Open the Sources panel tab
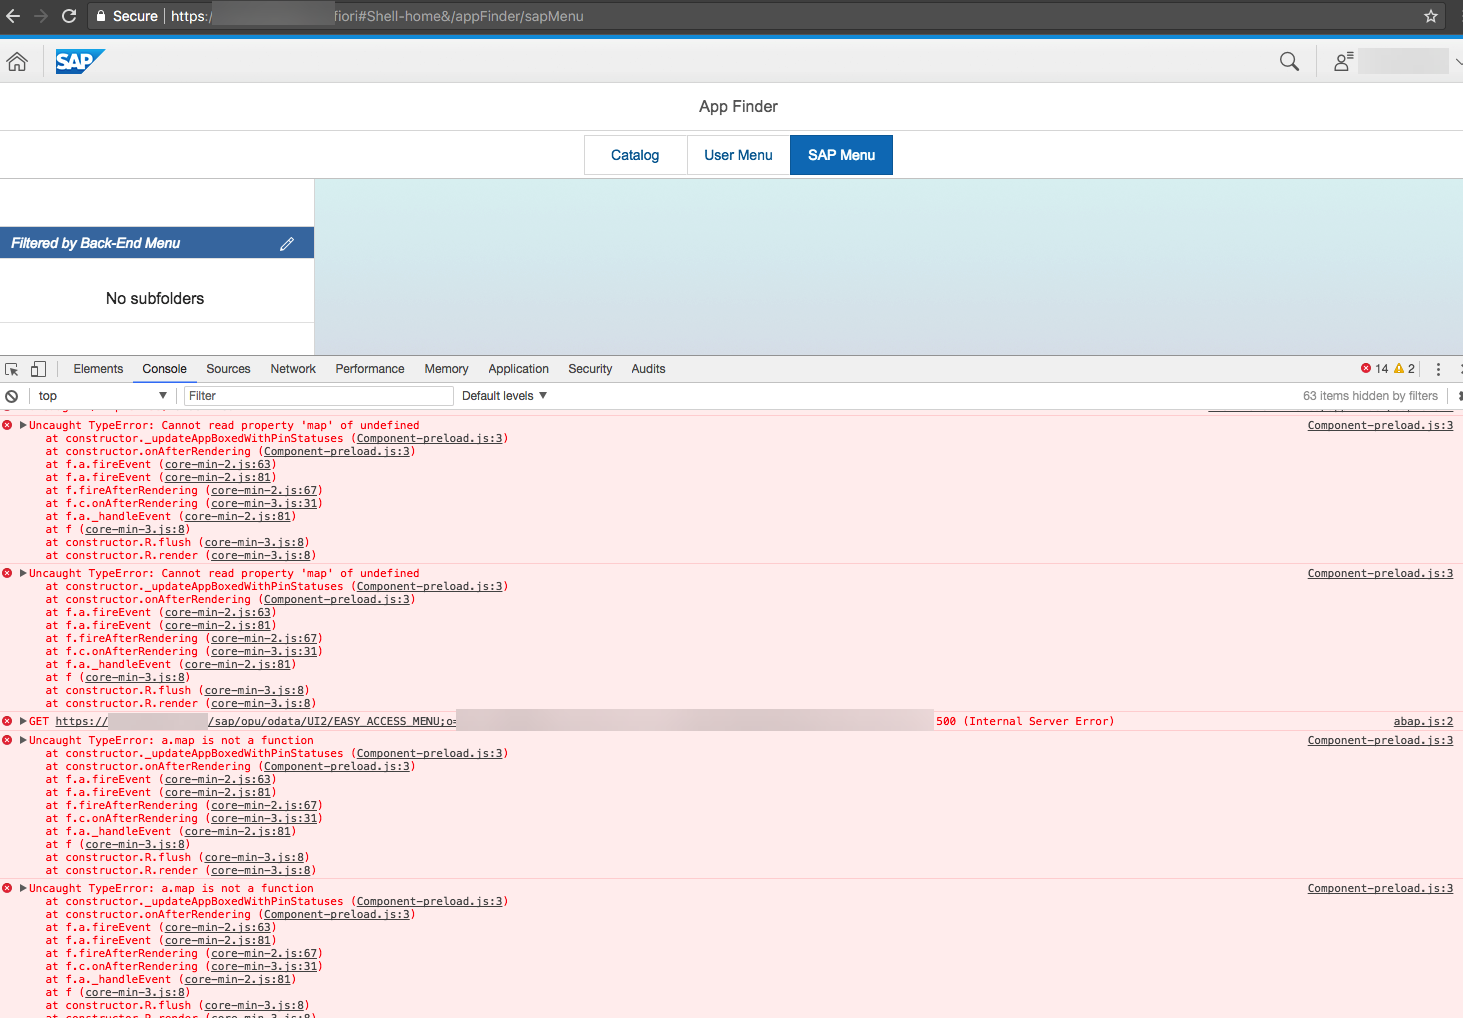 (228, 369)
